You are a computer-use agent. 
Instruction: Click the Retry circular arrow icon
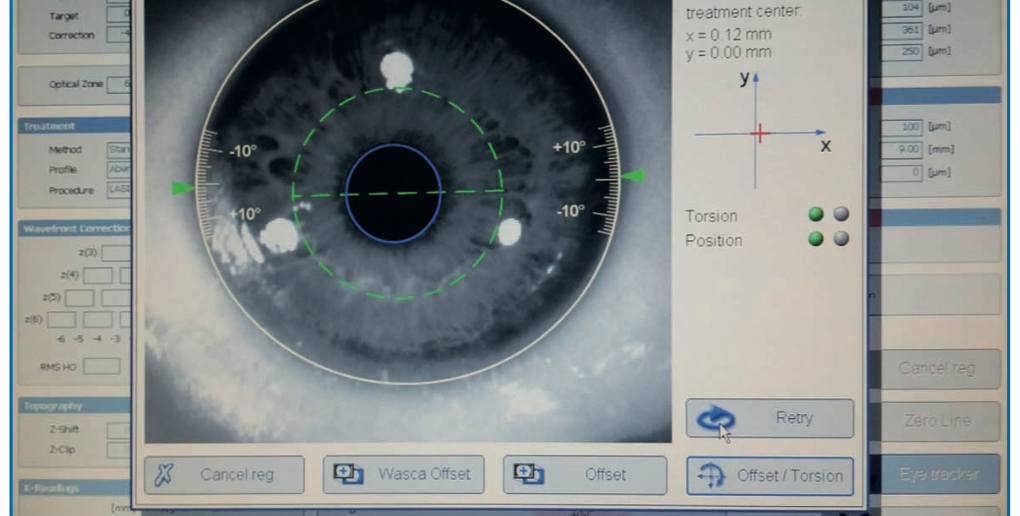(716, 418)
